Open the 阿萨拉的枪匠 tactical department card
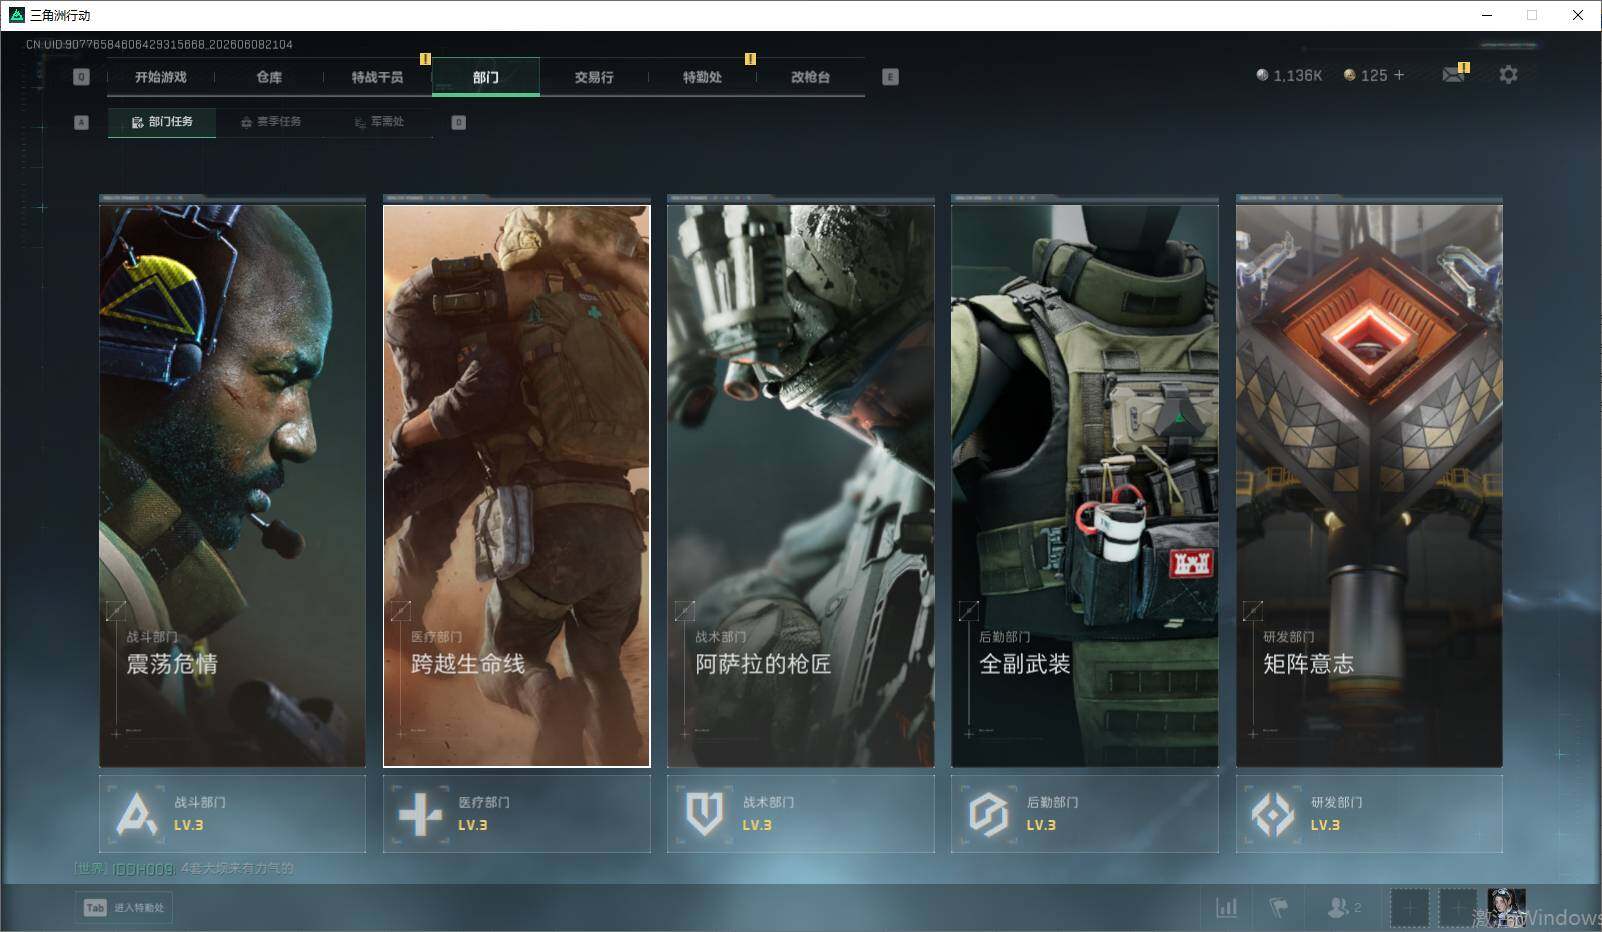The image size is (1602, 932). tap(801, 485)
